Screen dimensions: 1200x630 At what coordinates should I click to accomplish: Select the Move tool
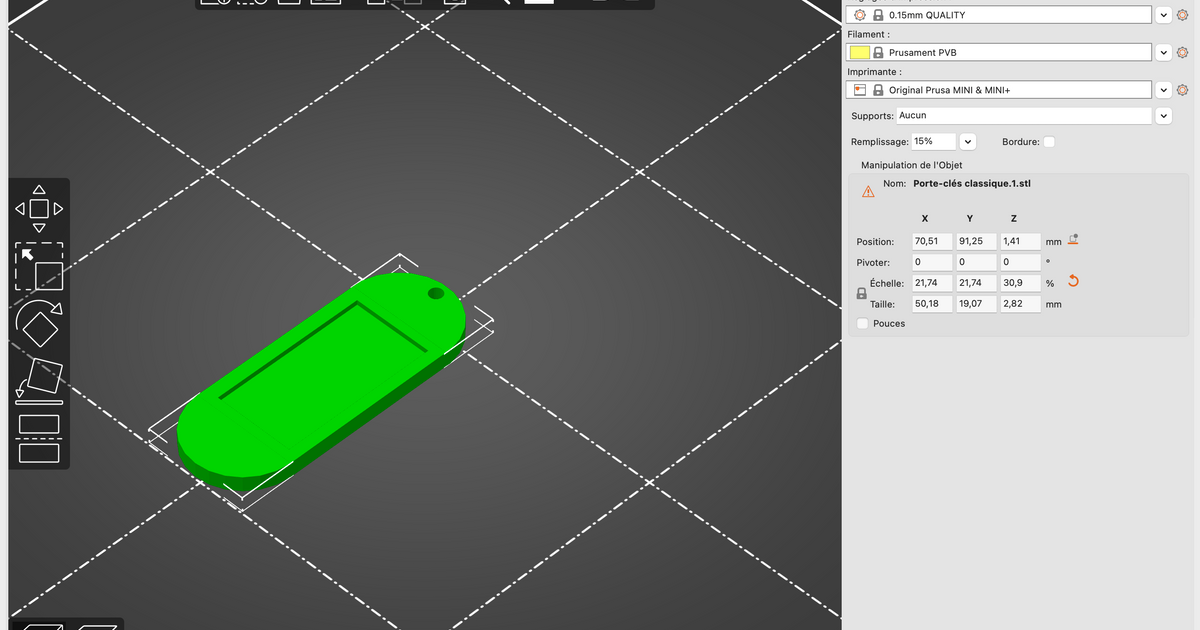(40, 208)
